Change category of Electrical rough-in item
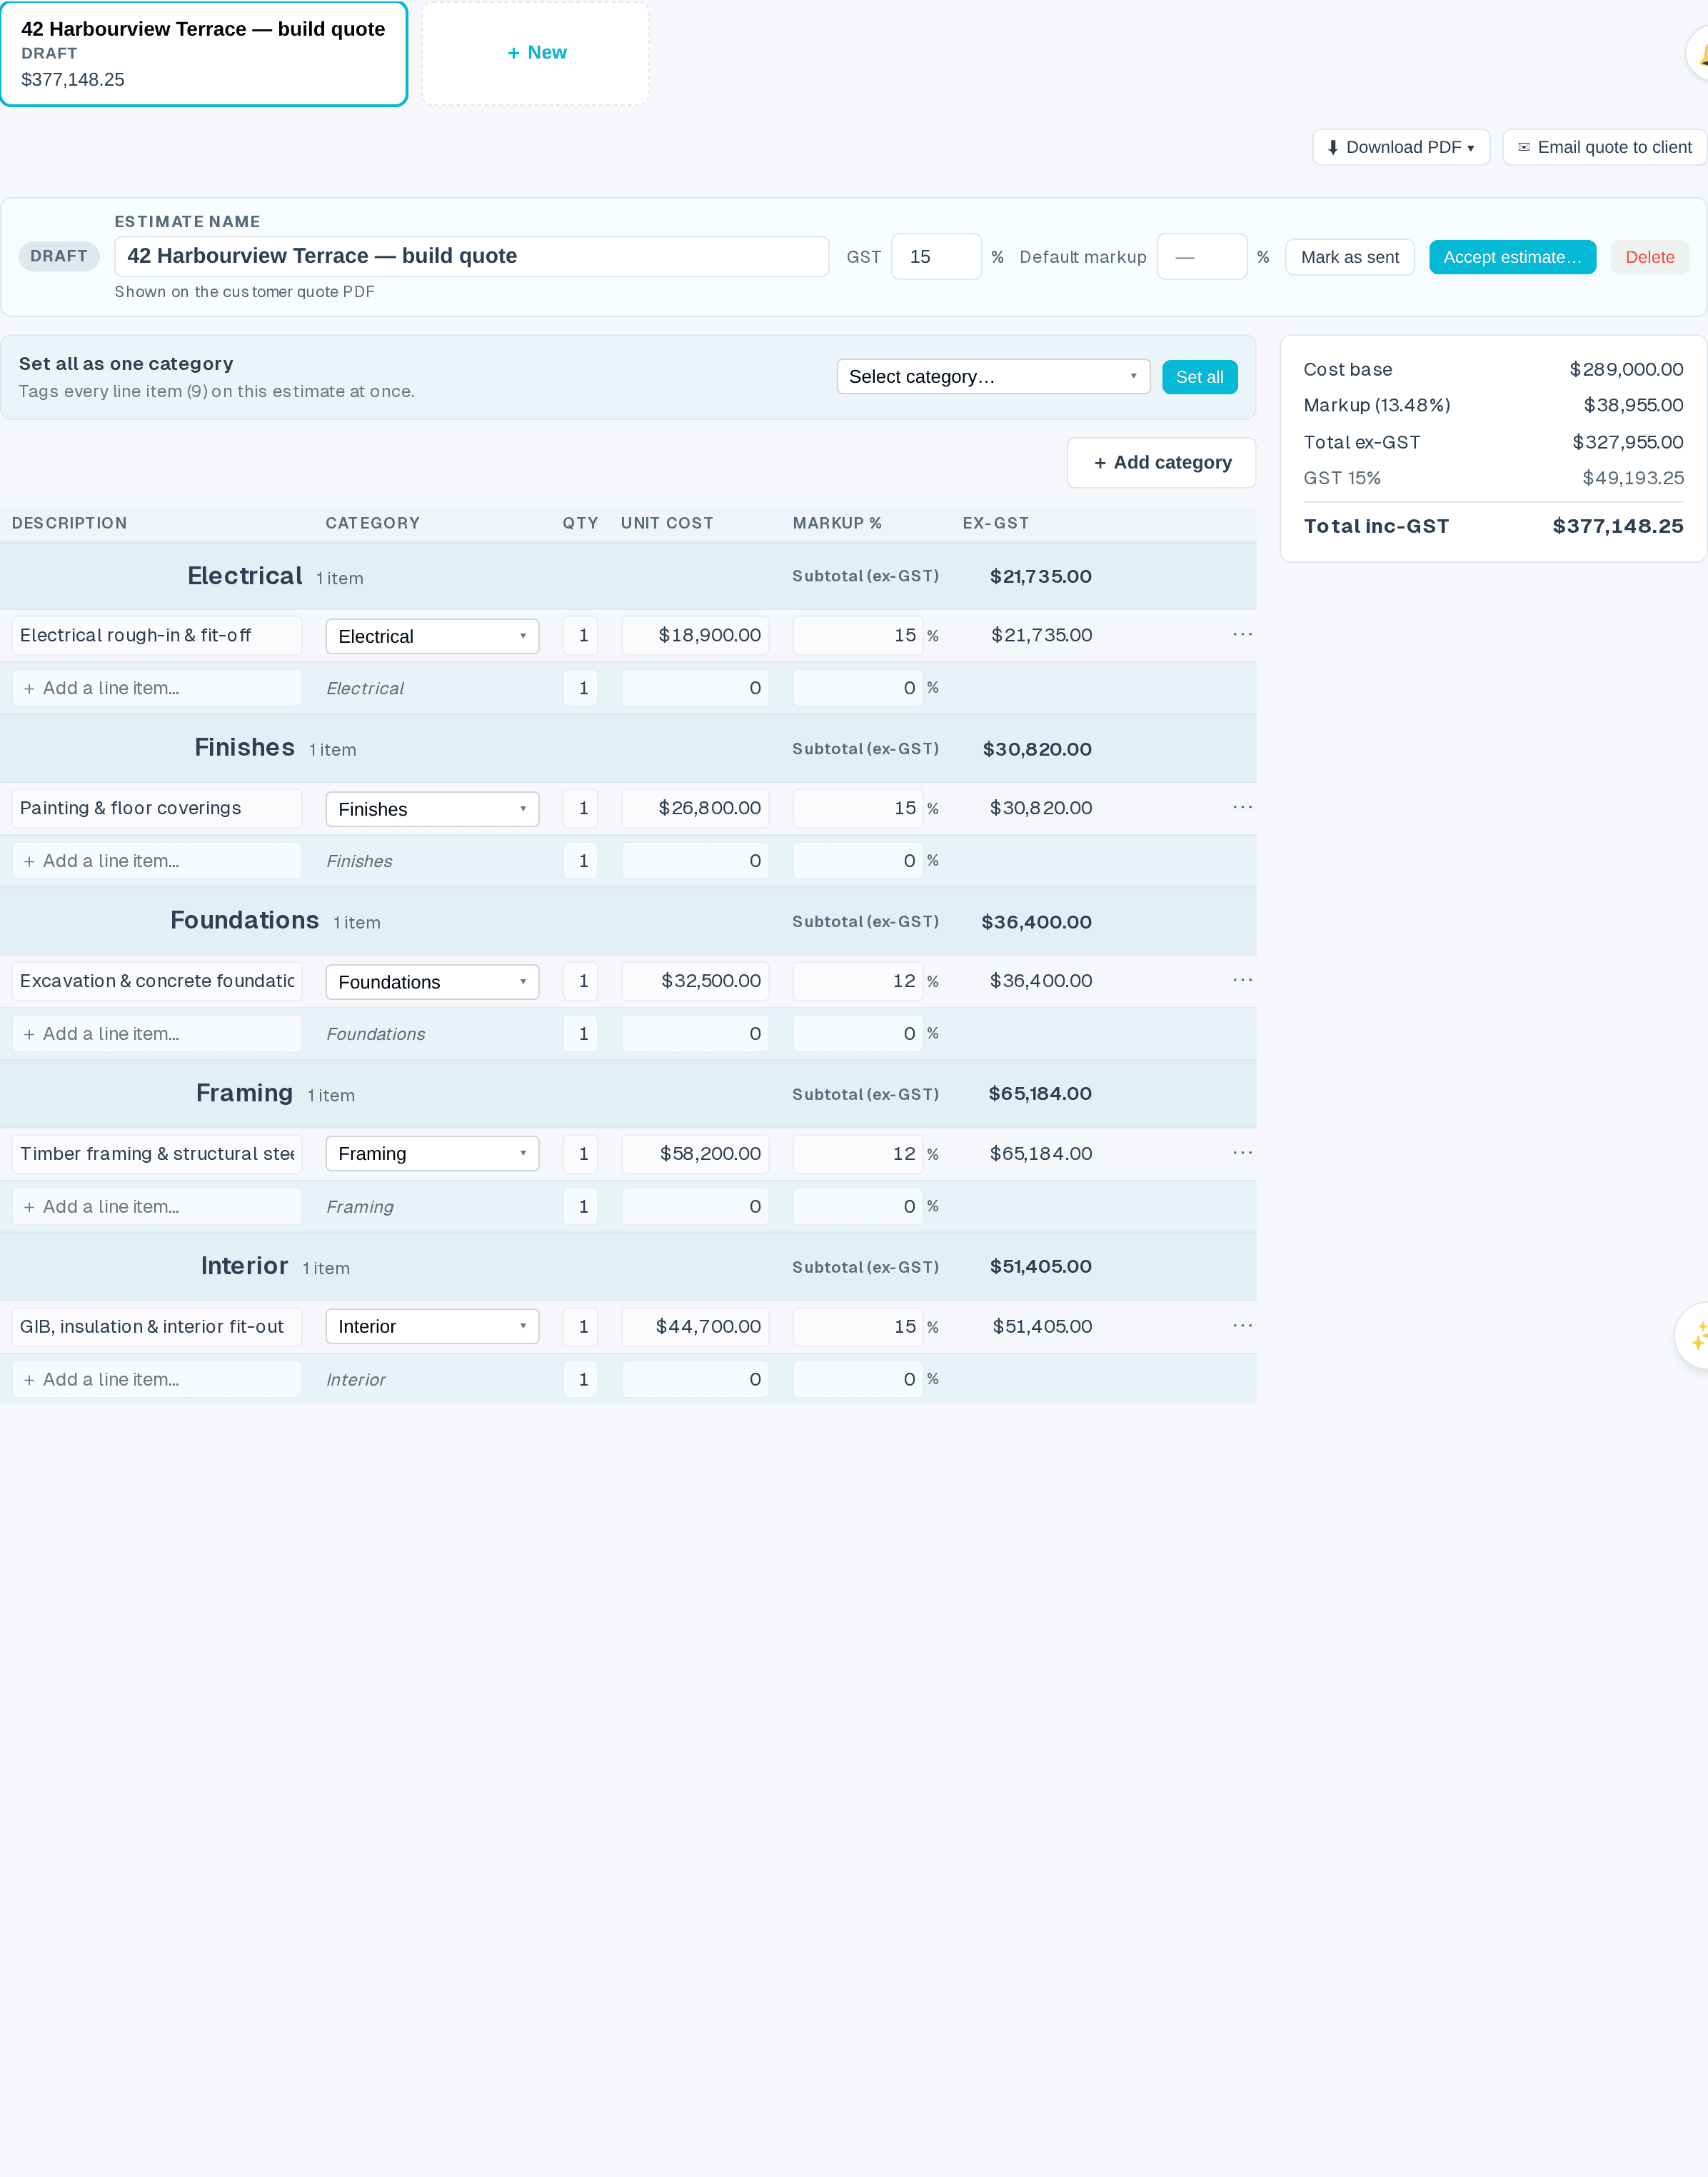The height and width of the screenshot is (2177, 1708). 432,636
